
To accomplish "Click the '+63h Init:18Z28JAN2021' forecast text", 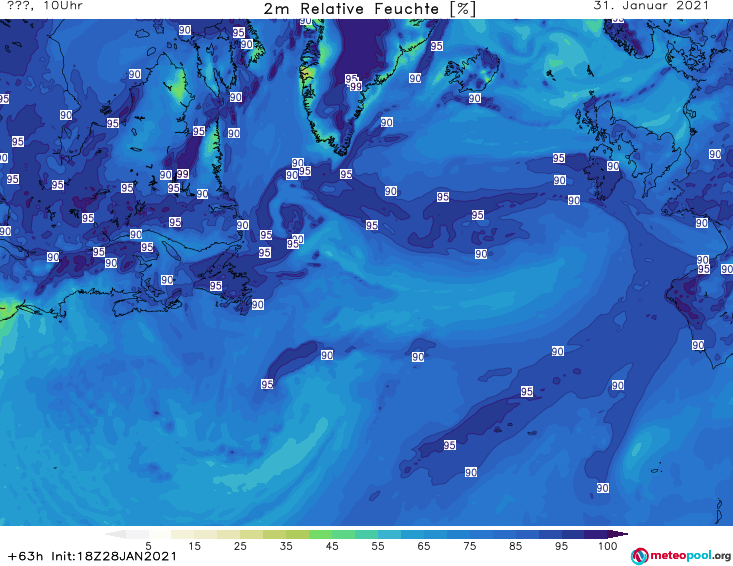I will (x=93, y=556).
